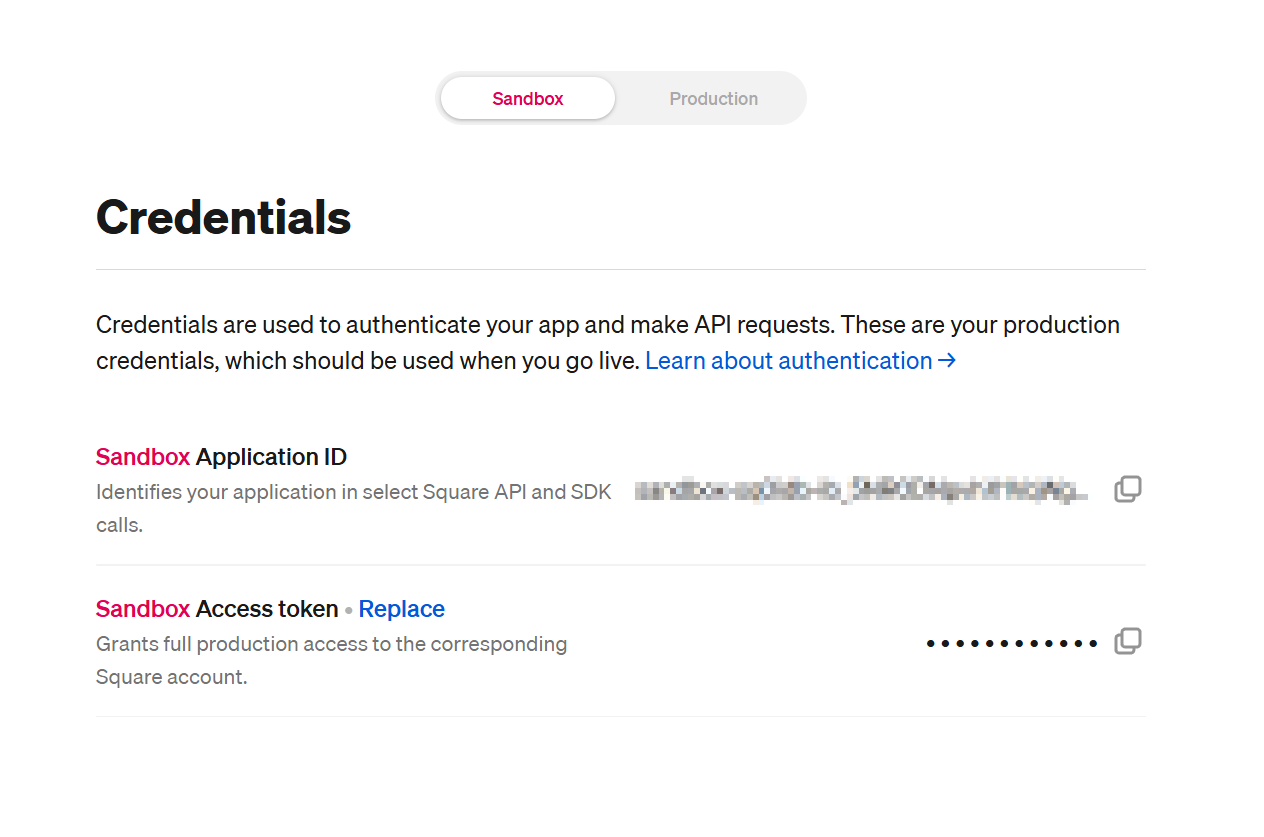Switch to the Production environment
Image resolution: width=1264 pixels, height=837 pixels.
713,99
